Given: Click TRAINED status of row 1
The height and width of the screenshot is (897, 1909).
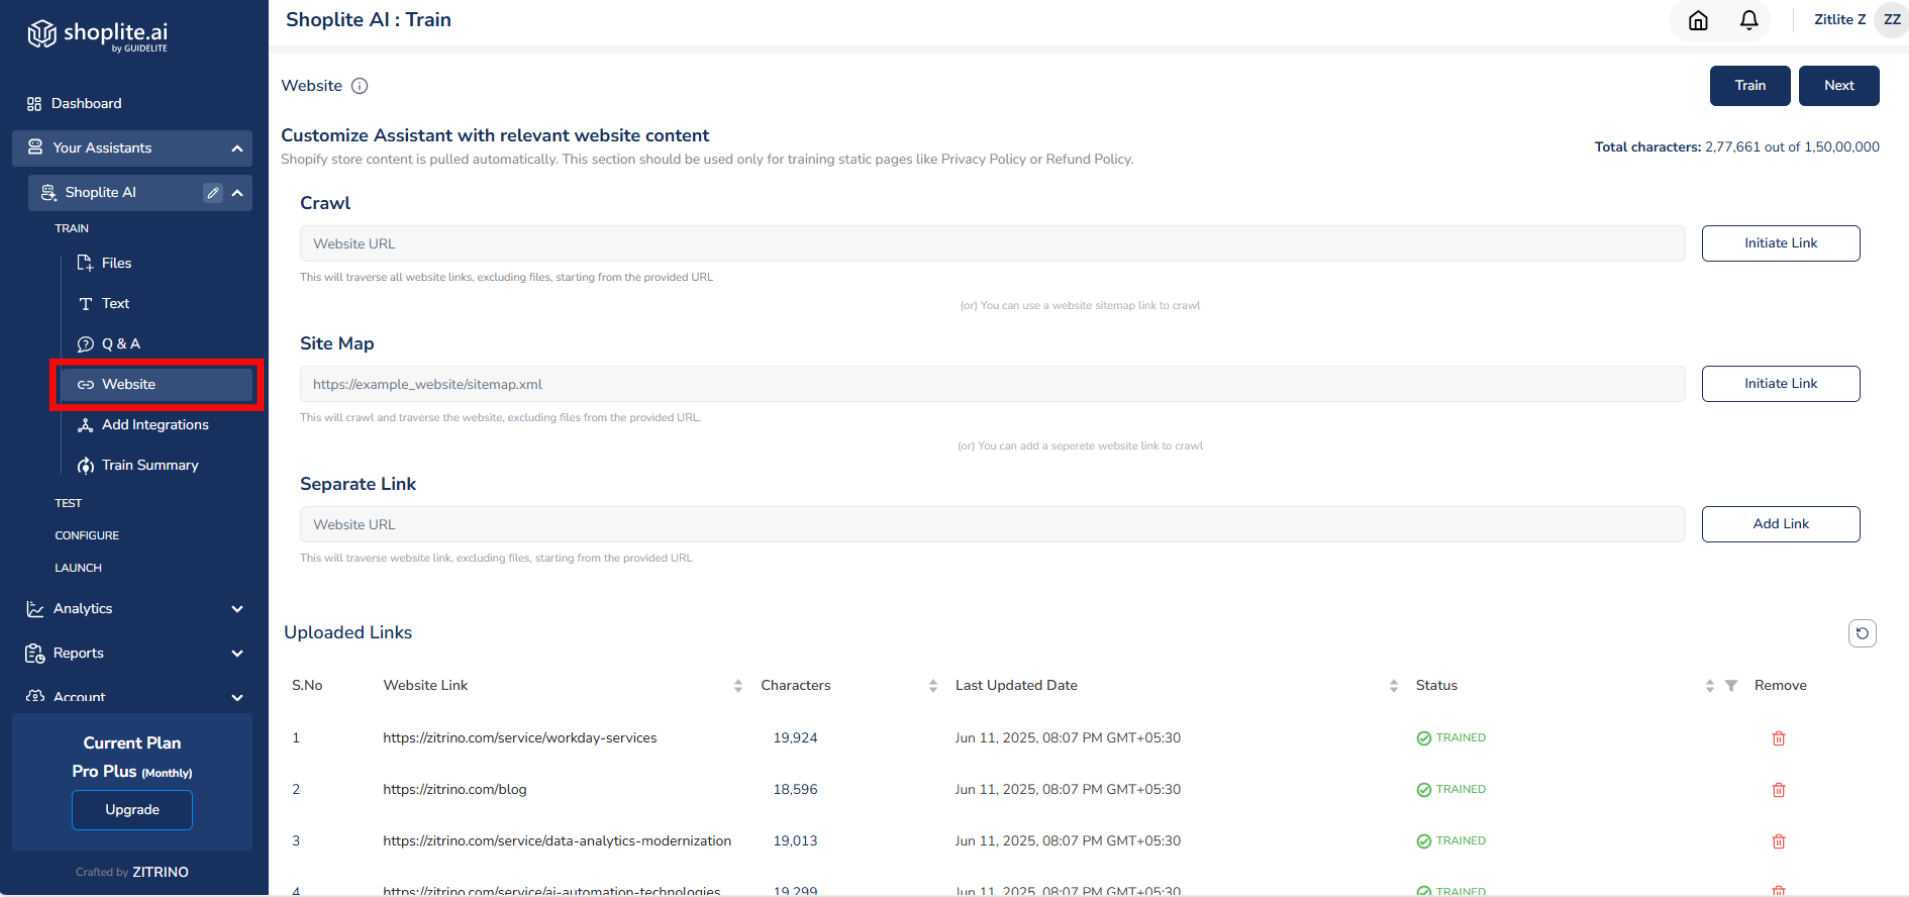Looking at the screenshot, I should (1451, 738).
